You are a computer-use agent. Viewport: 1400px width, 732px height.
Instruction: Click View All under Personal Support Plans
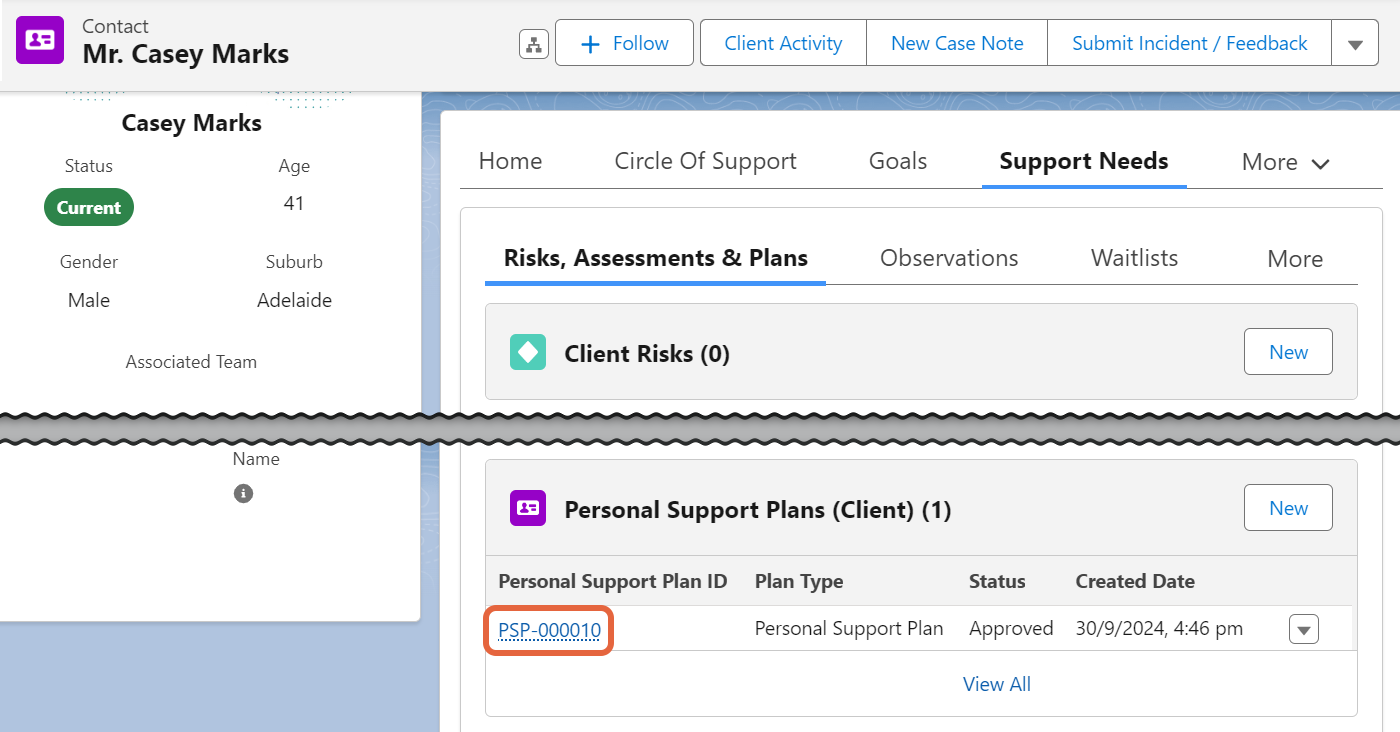pos(996,683)
